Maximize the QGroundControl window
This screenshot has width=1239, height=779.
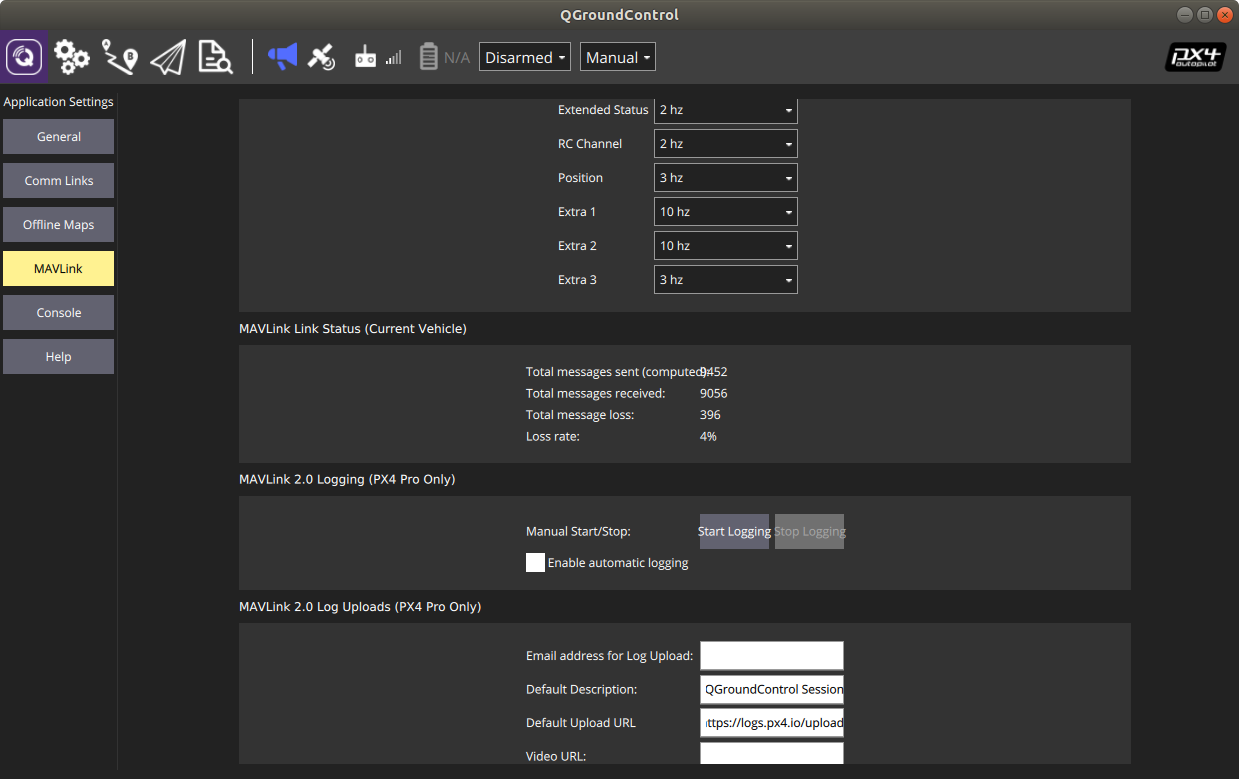(x=1205, y=15)
